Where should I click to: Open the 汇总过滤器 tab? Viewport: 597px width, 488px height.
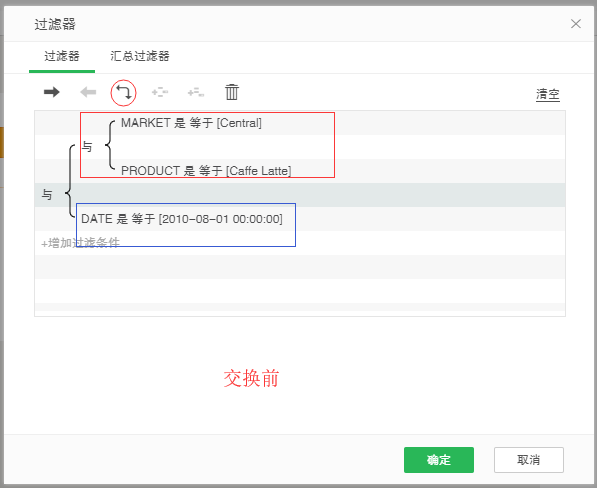[140, 56]
